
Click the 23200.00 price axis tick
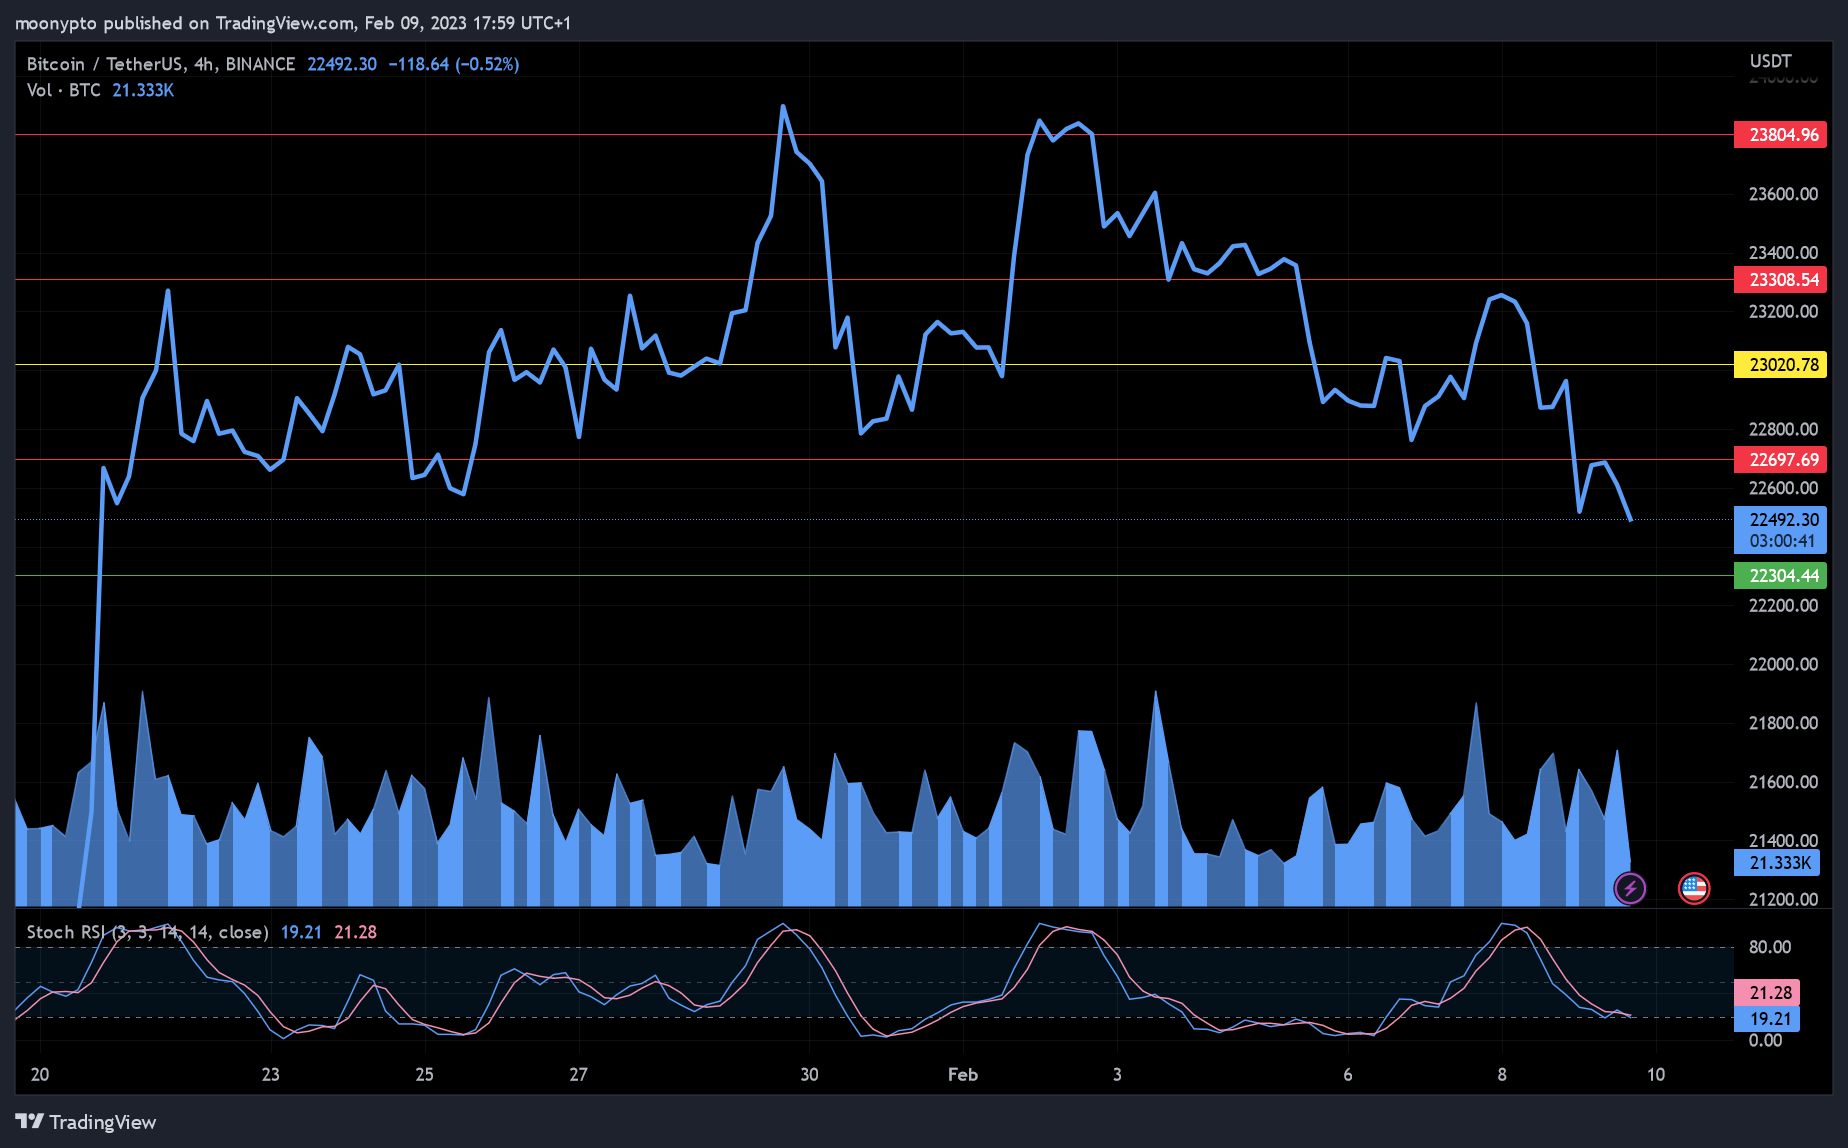(x=1783, y=312)
